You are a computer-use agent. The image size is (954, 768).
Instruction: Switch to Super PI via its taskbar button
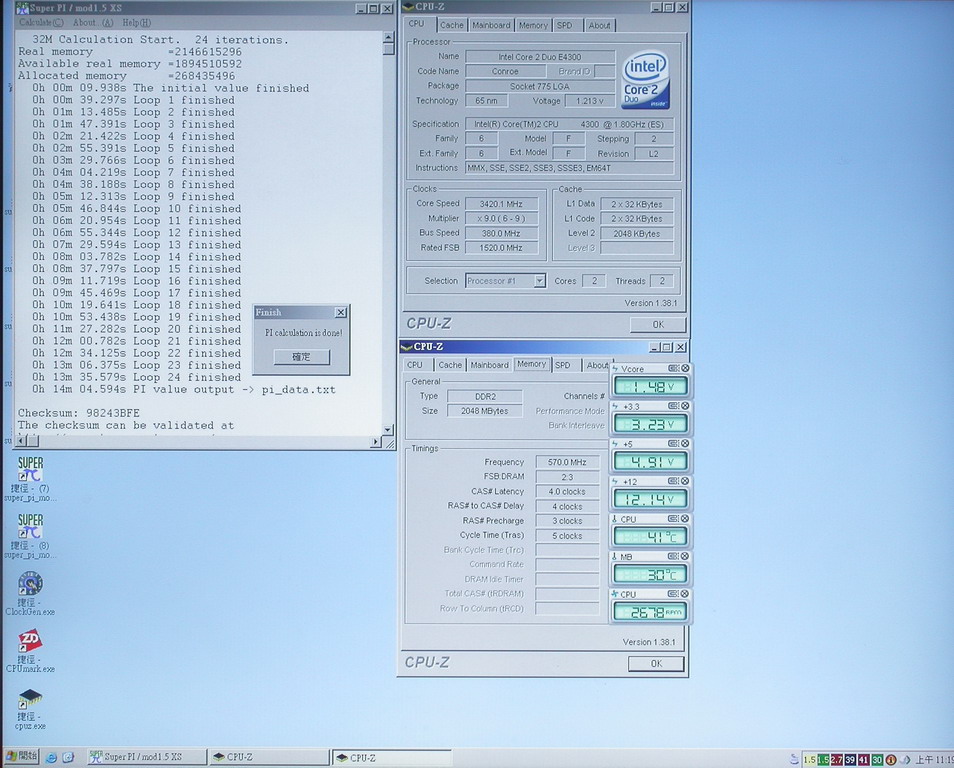[146, 757]
